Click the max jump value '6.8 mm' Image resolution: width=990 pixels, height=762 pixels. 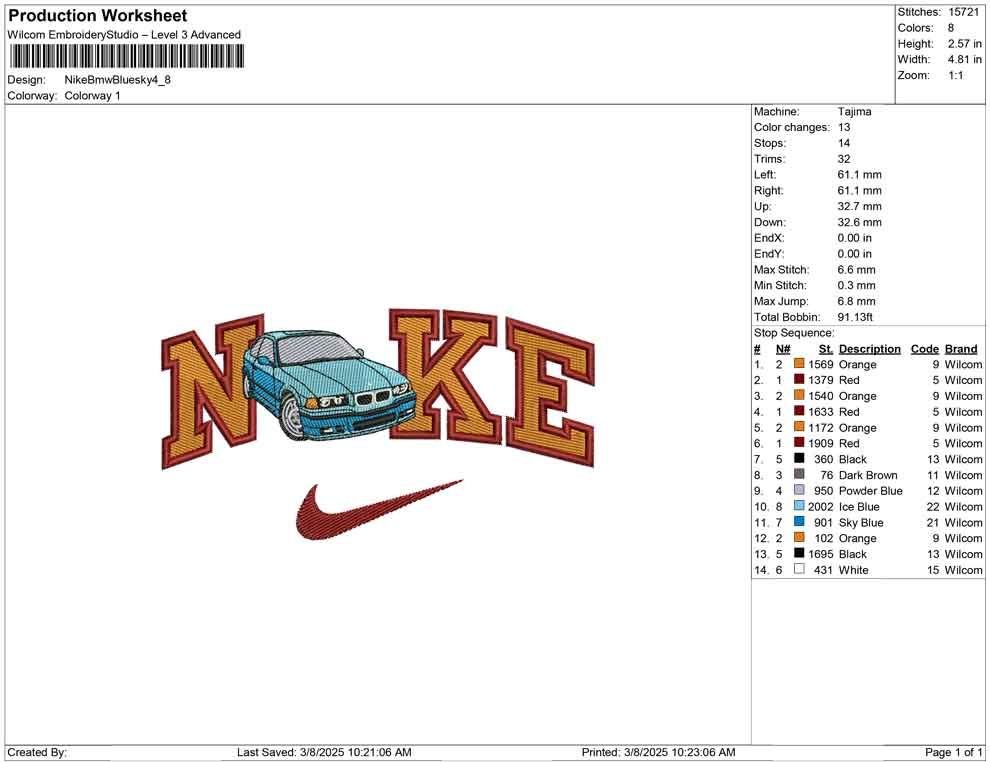pyautogui.click(x=856, y=301)
